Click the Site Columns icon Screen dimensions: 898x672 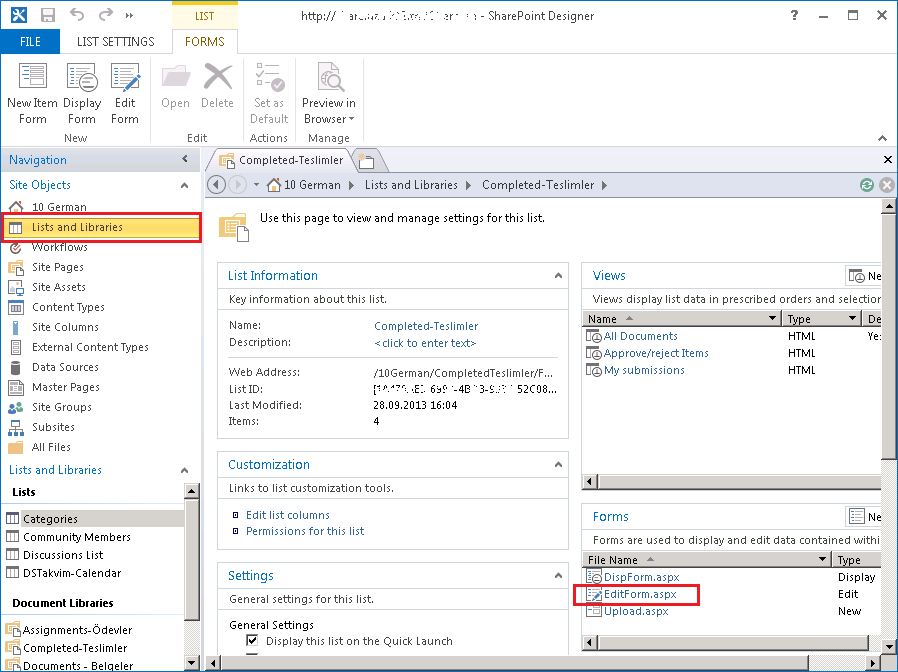[x=16, y=327]
